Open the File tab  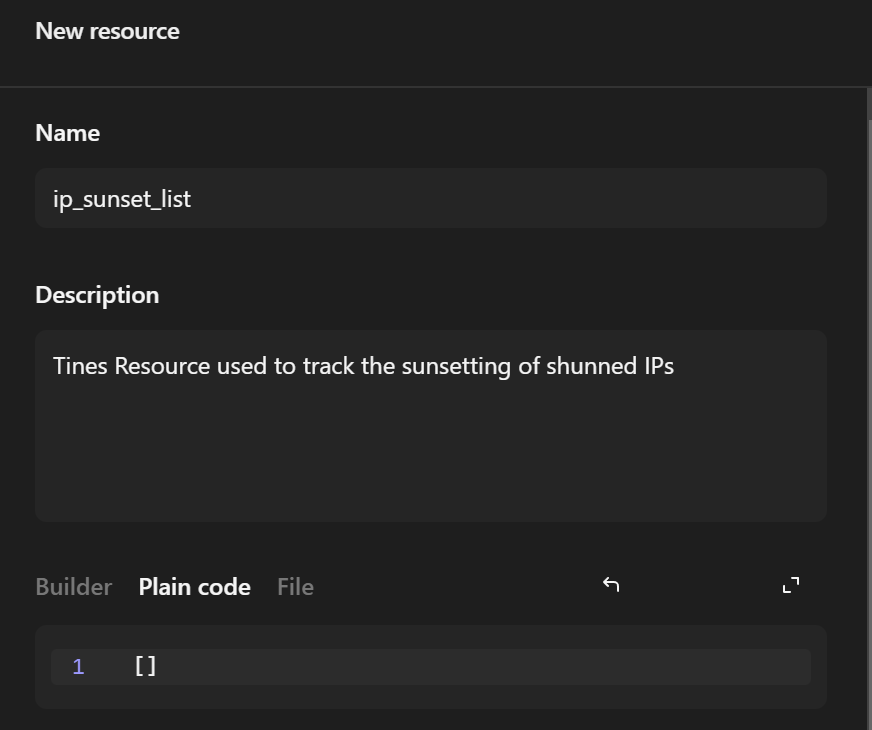pos(295,587)
